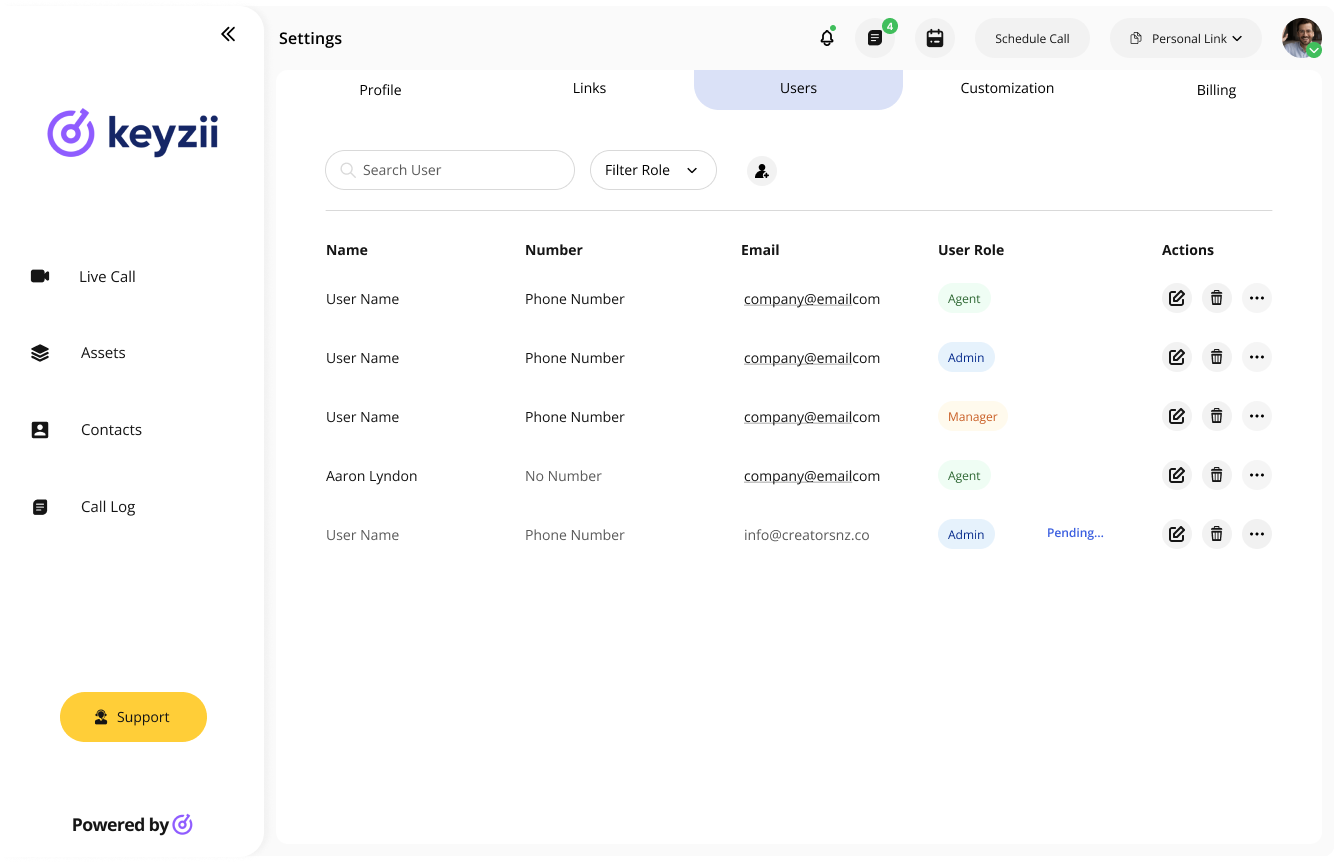Image resolution: width=1334 pixels, height=863 pixels.
Task: Click the keyzii logo
Action: pos(133,133)
